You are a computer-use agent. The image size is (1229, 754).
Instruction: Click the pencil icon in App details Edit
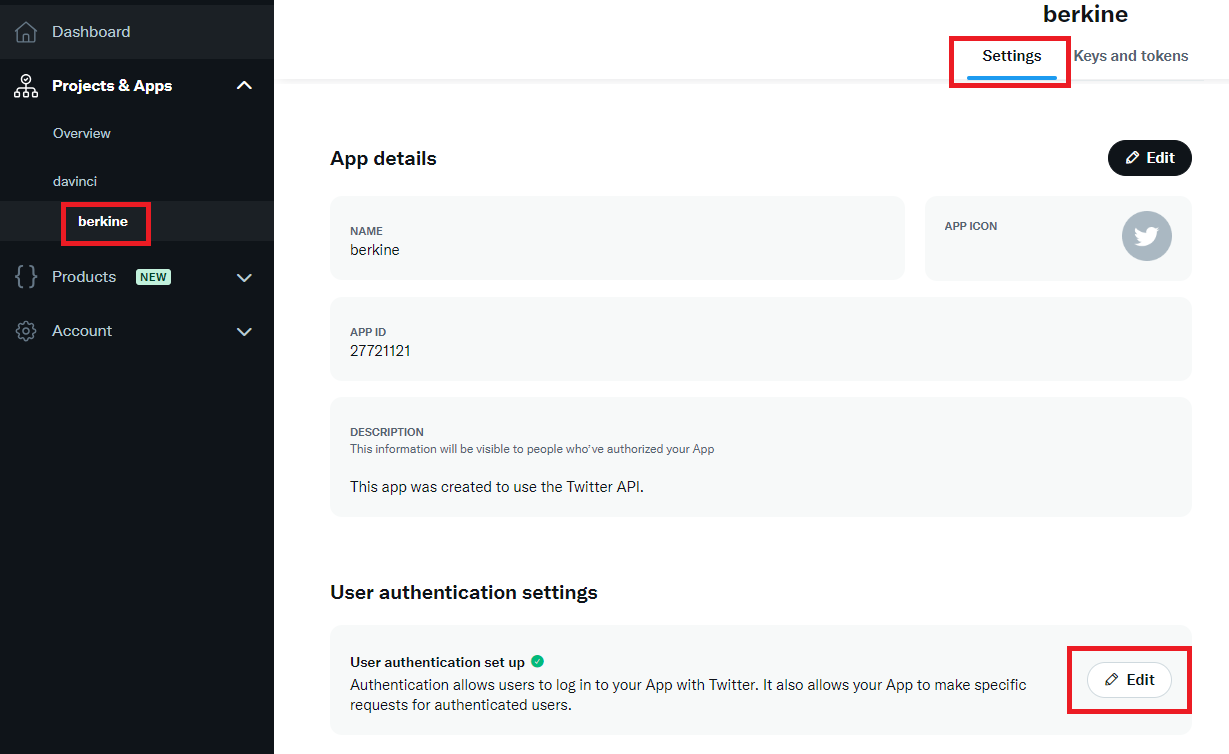[x=1132, y=158]
